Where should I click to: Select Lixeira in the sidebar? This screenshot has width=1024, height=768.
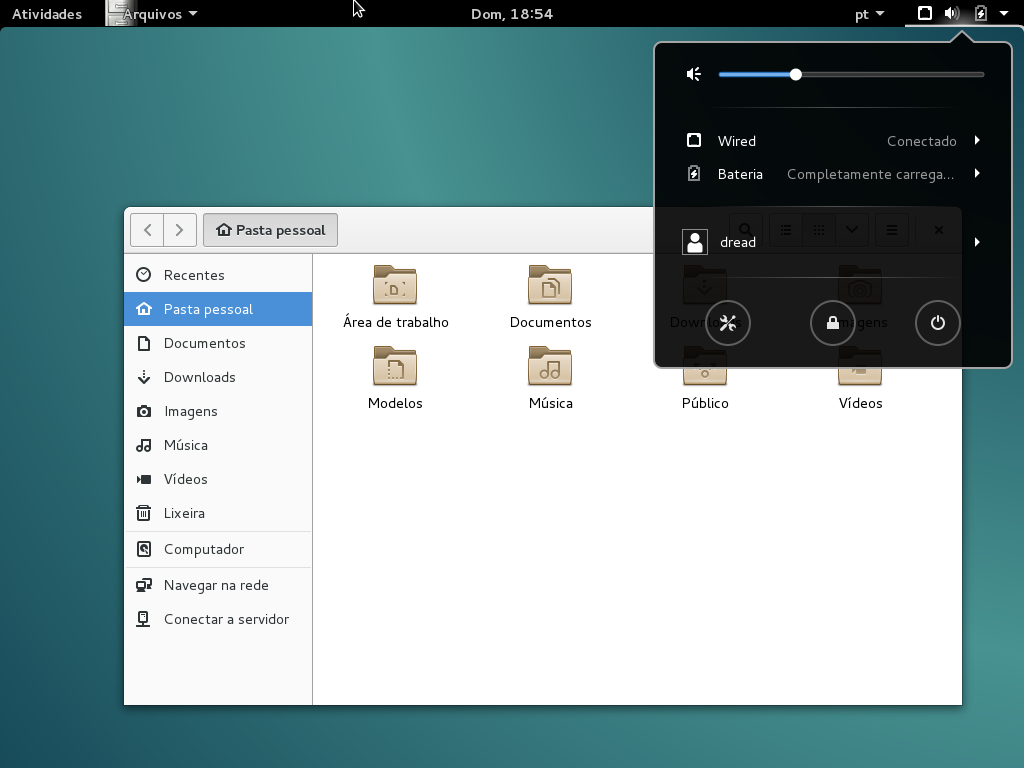tap(184, 513)
